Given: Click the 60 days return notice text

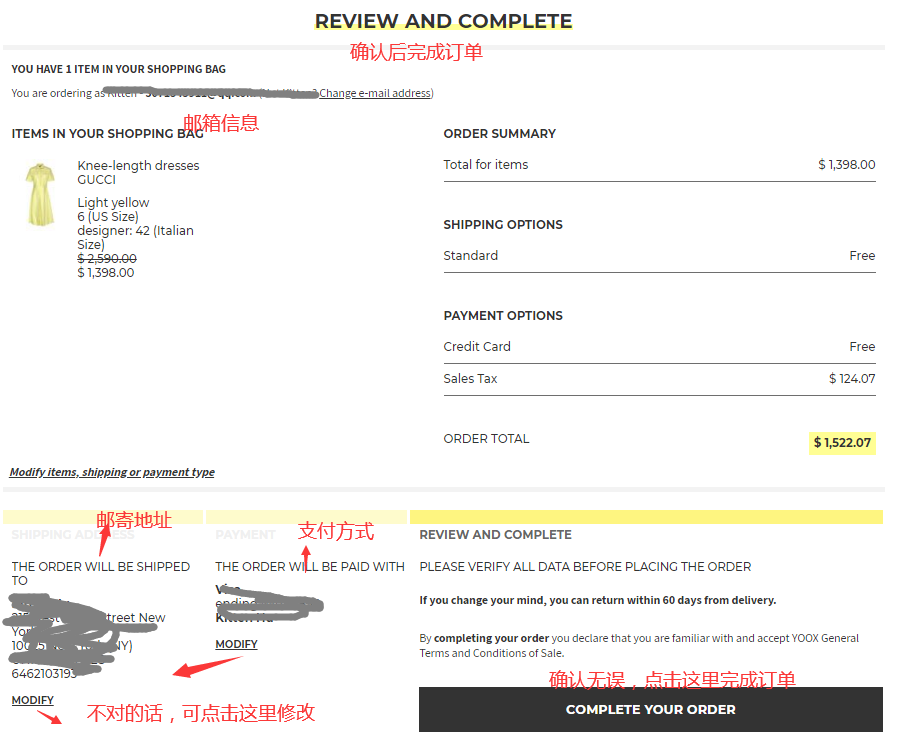Looking at the screenshot, I should [x=597, y=600].
